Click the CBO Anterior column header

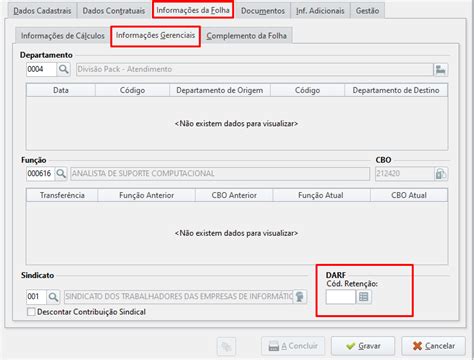coord(234,195)
